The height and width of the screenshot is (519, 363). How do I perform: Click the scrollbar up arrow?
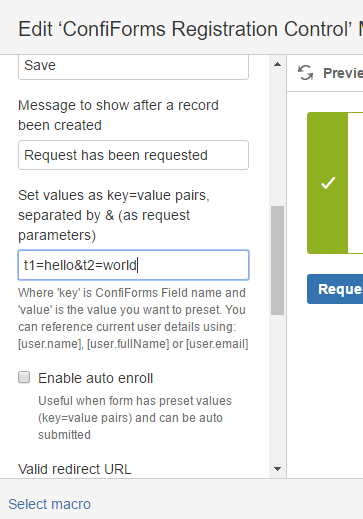[277, 65]
